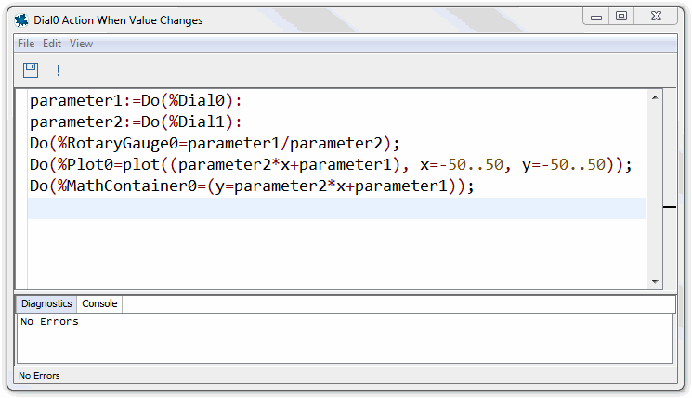The height and width of the screenshot is (398, 692).
Task: Click No Errors text in Diagnostics pane
Action: tap(49, 322)
